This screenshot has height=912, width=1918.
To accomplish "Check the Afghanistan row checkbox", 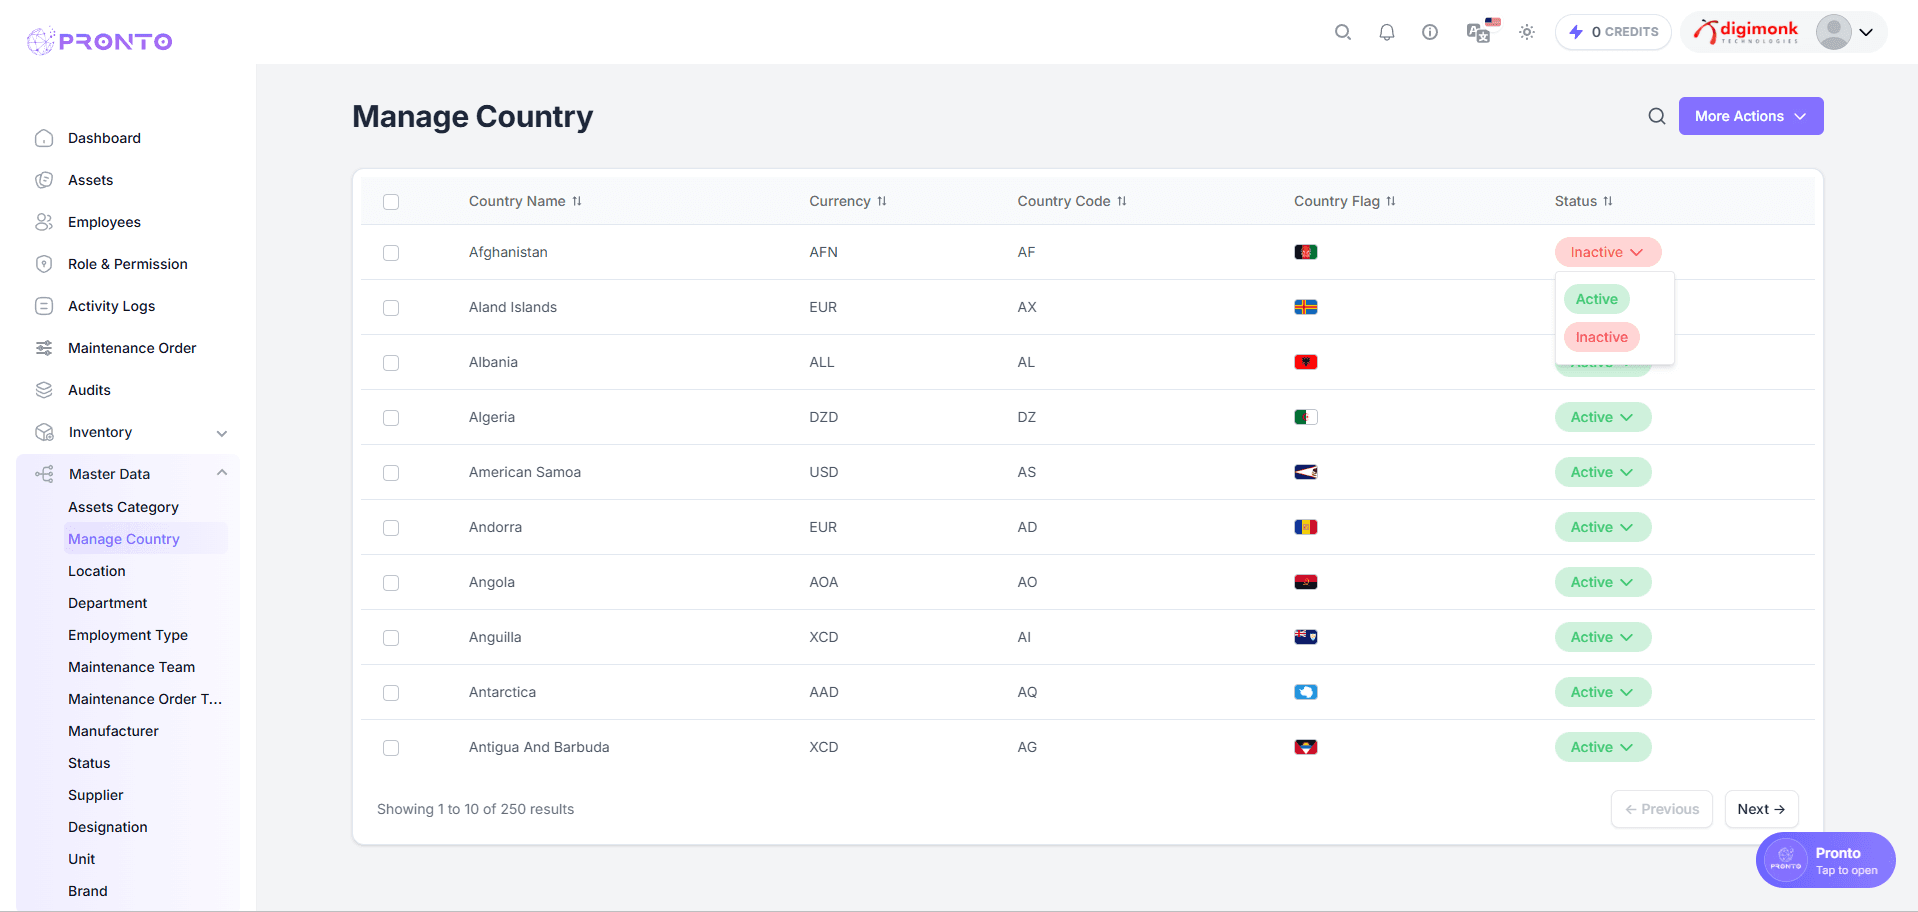I will tap(391, 253).
